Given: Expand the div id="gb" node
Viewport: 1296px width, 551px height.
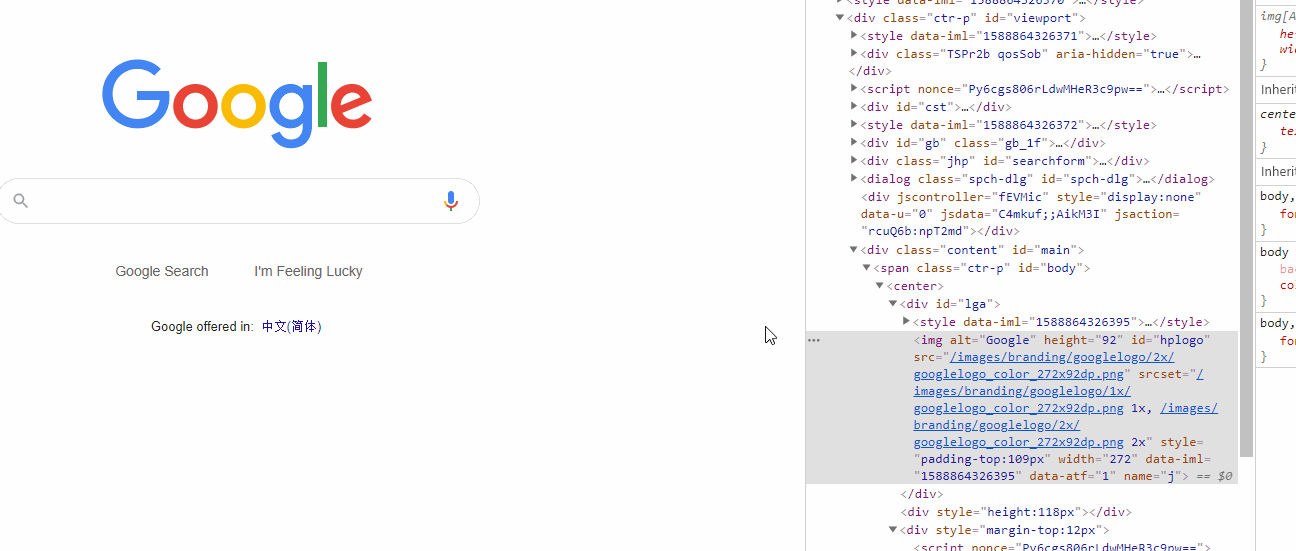Looking at the screenshot, I should 854,142.
